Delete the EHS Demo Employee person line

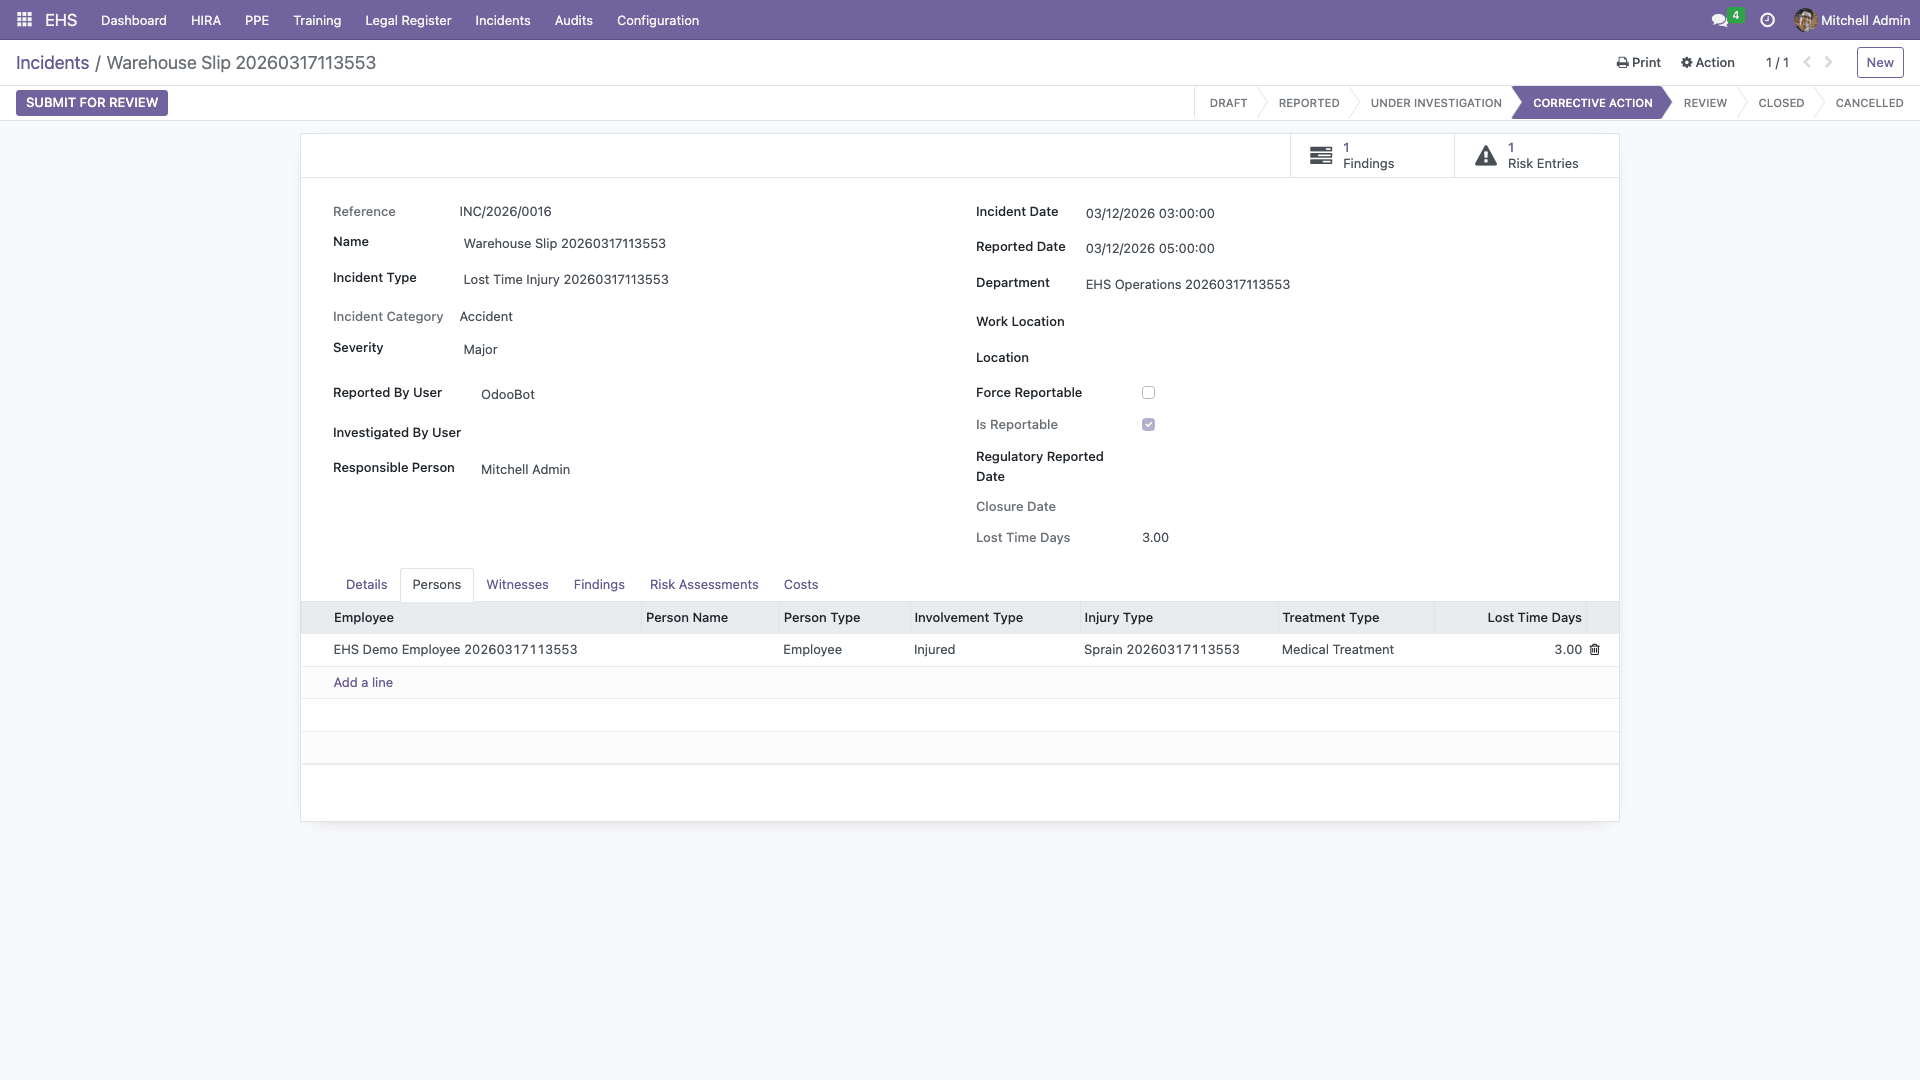[x=1595, y=650]
